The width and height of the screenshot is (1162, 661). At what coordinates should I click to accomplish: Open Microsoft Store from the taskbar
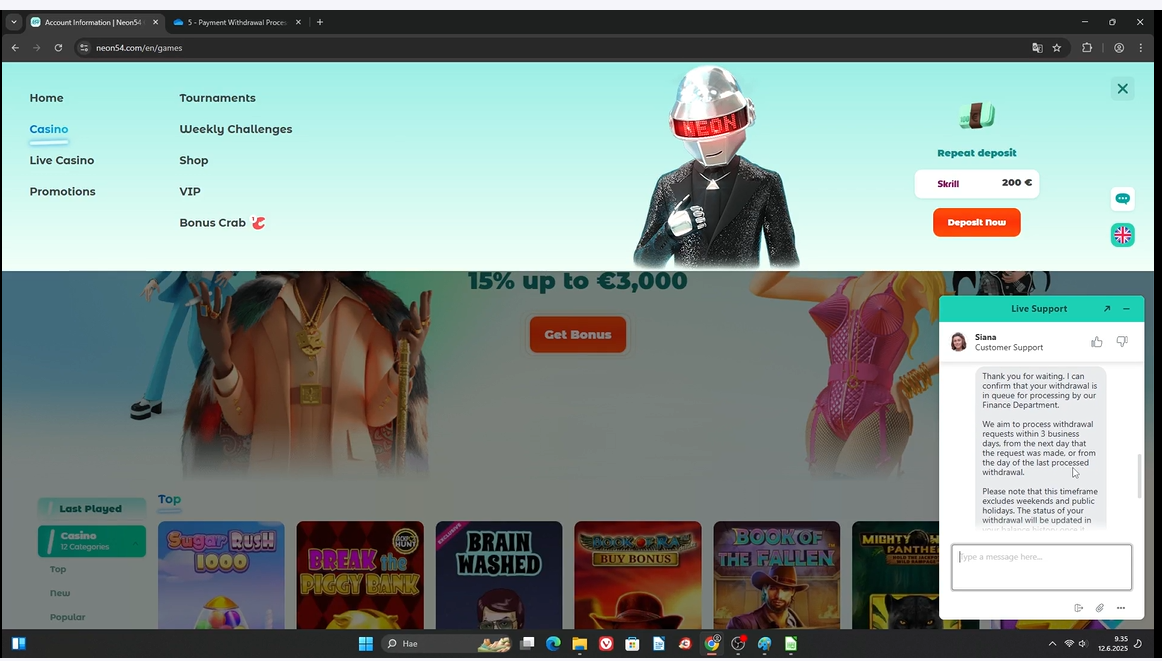pos(632,643)
